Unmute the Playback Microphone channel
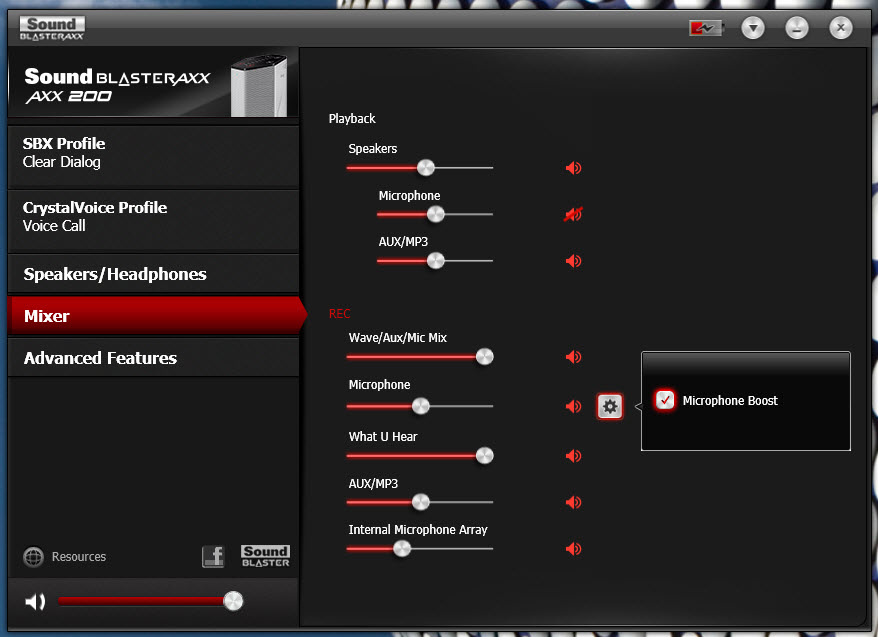This screenshot has width=878, height=637. click(x=573, y=214)
